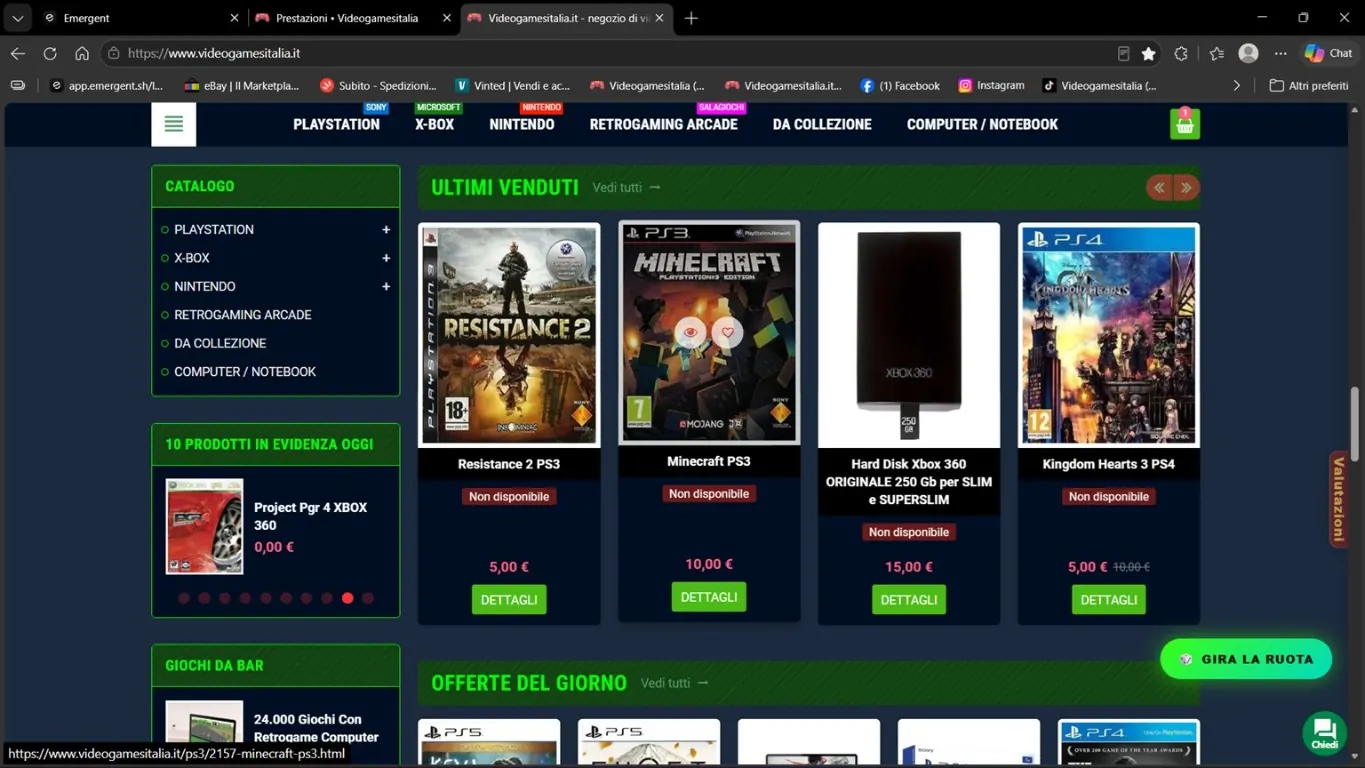Open the COMPUTER / NOTEBOOK navigation menu
This screenshot has width=1365, height=768.
tap(982, 124)
